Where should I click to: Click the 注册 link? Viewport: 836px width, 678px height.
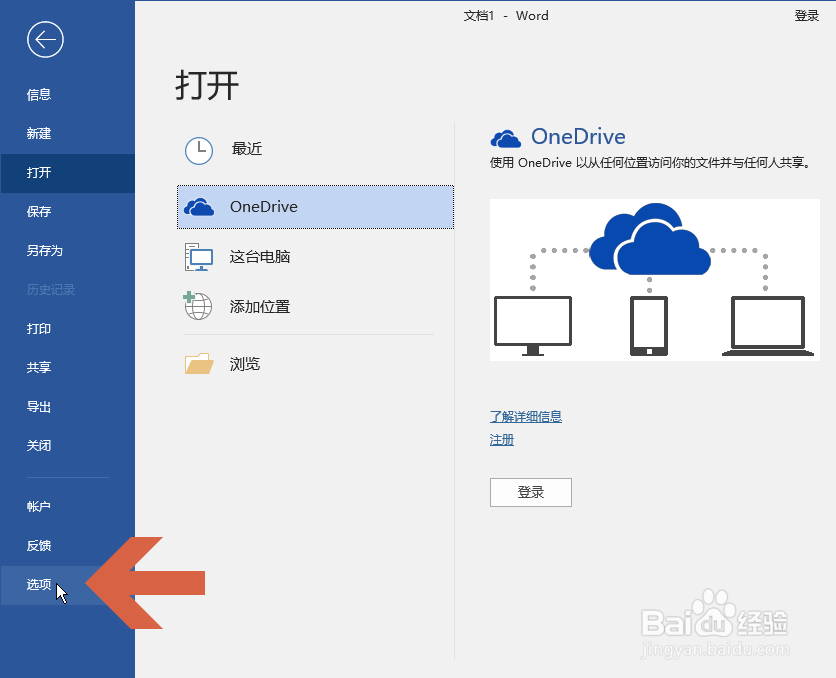click(502, 440)
